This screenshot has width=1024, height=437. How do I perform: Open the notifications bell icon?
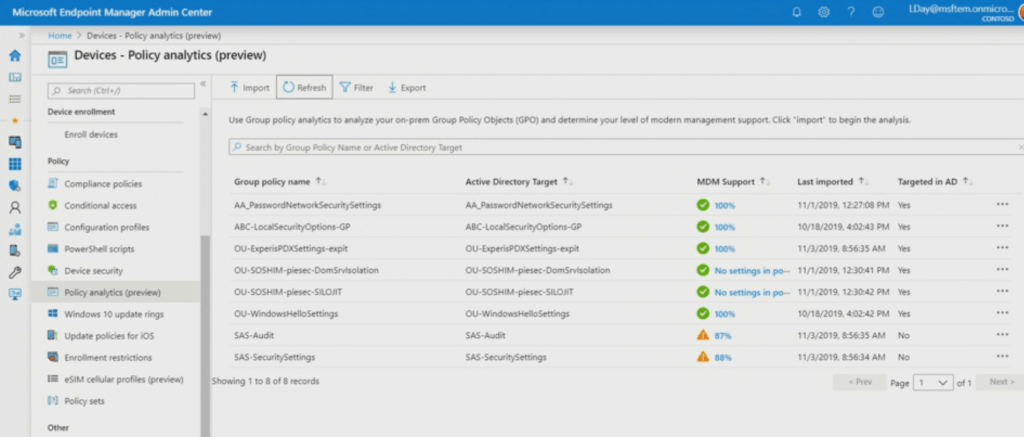coord(797,12)
